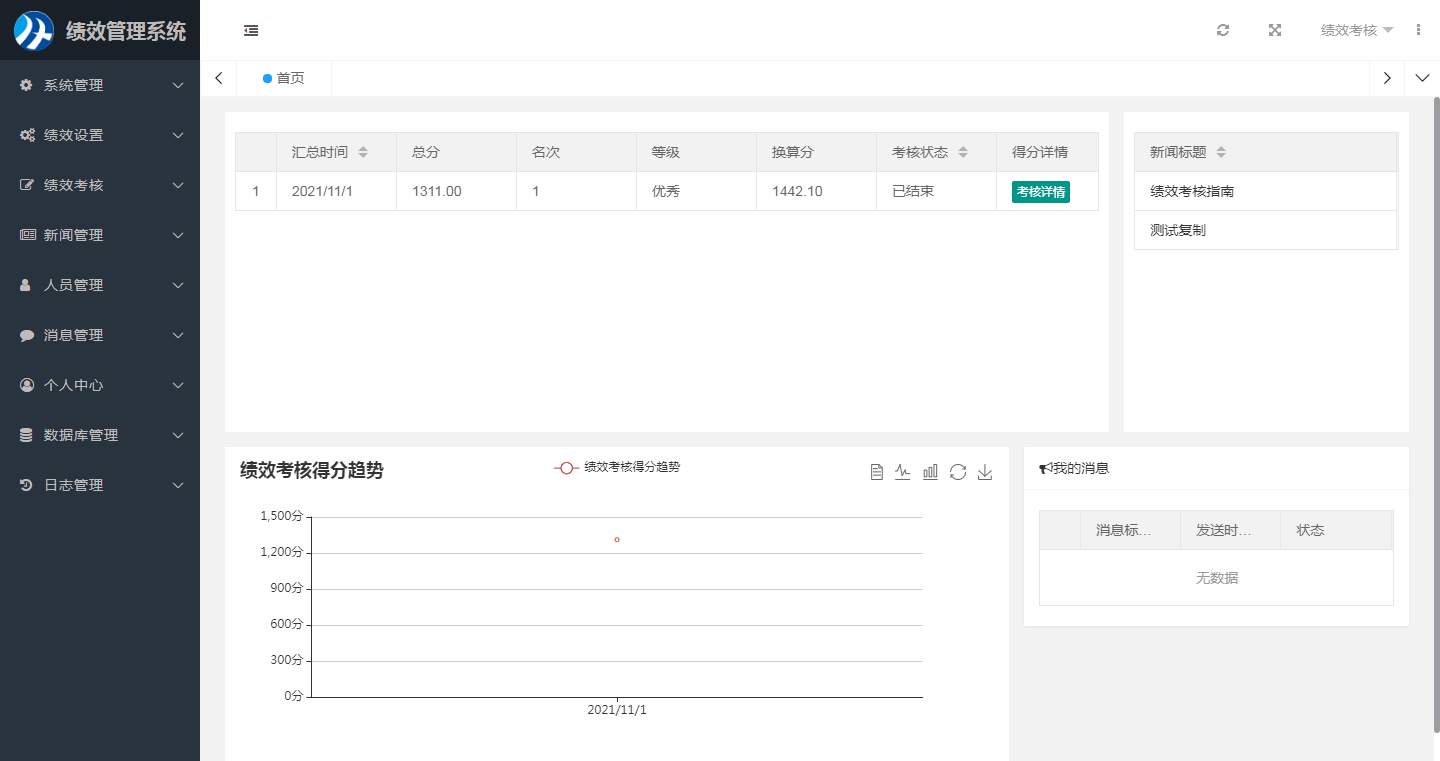Open the 绩效考核 user dropdown

1356,30
